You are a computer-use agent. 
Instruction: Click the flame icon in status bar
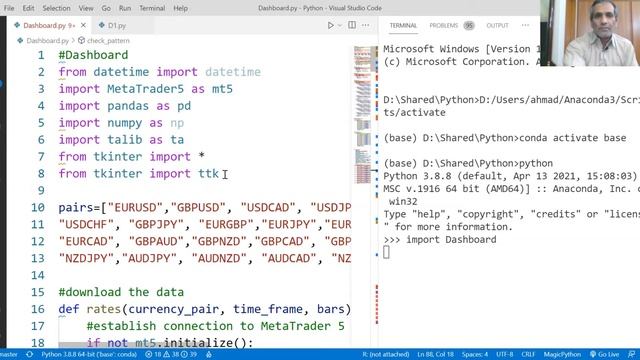[x=209, y=354]
